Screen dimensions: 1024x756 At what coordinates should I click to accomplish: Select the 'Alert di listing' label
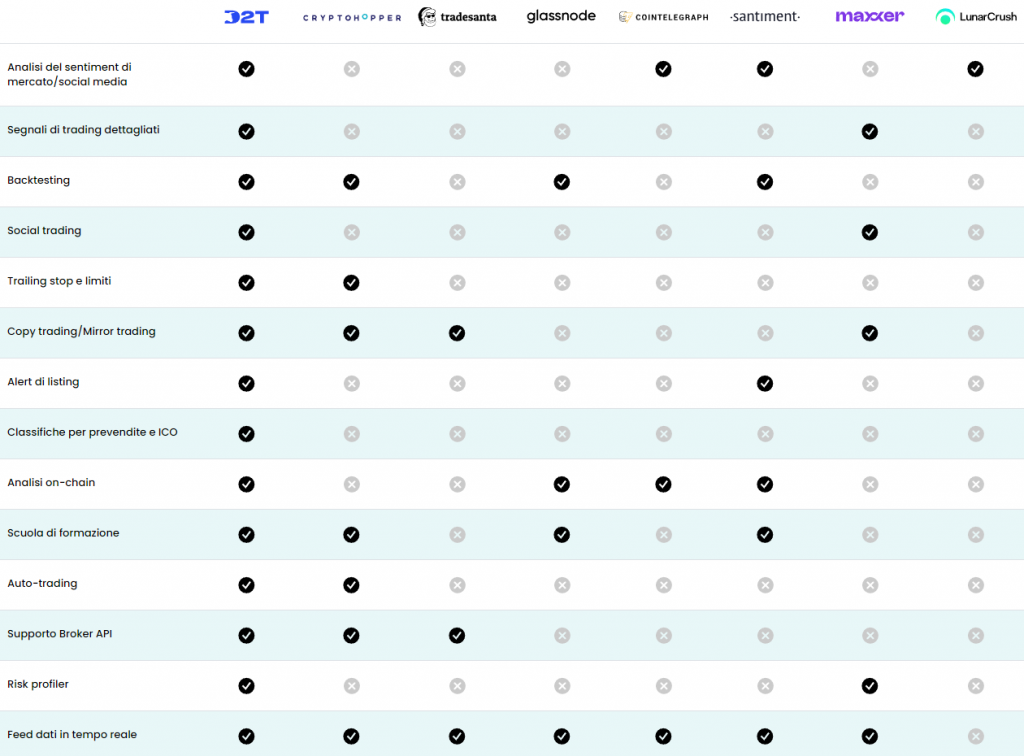(x=43, y=382)
